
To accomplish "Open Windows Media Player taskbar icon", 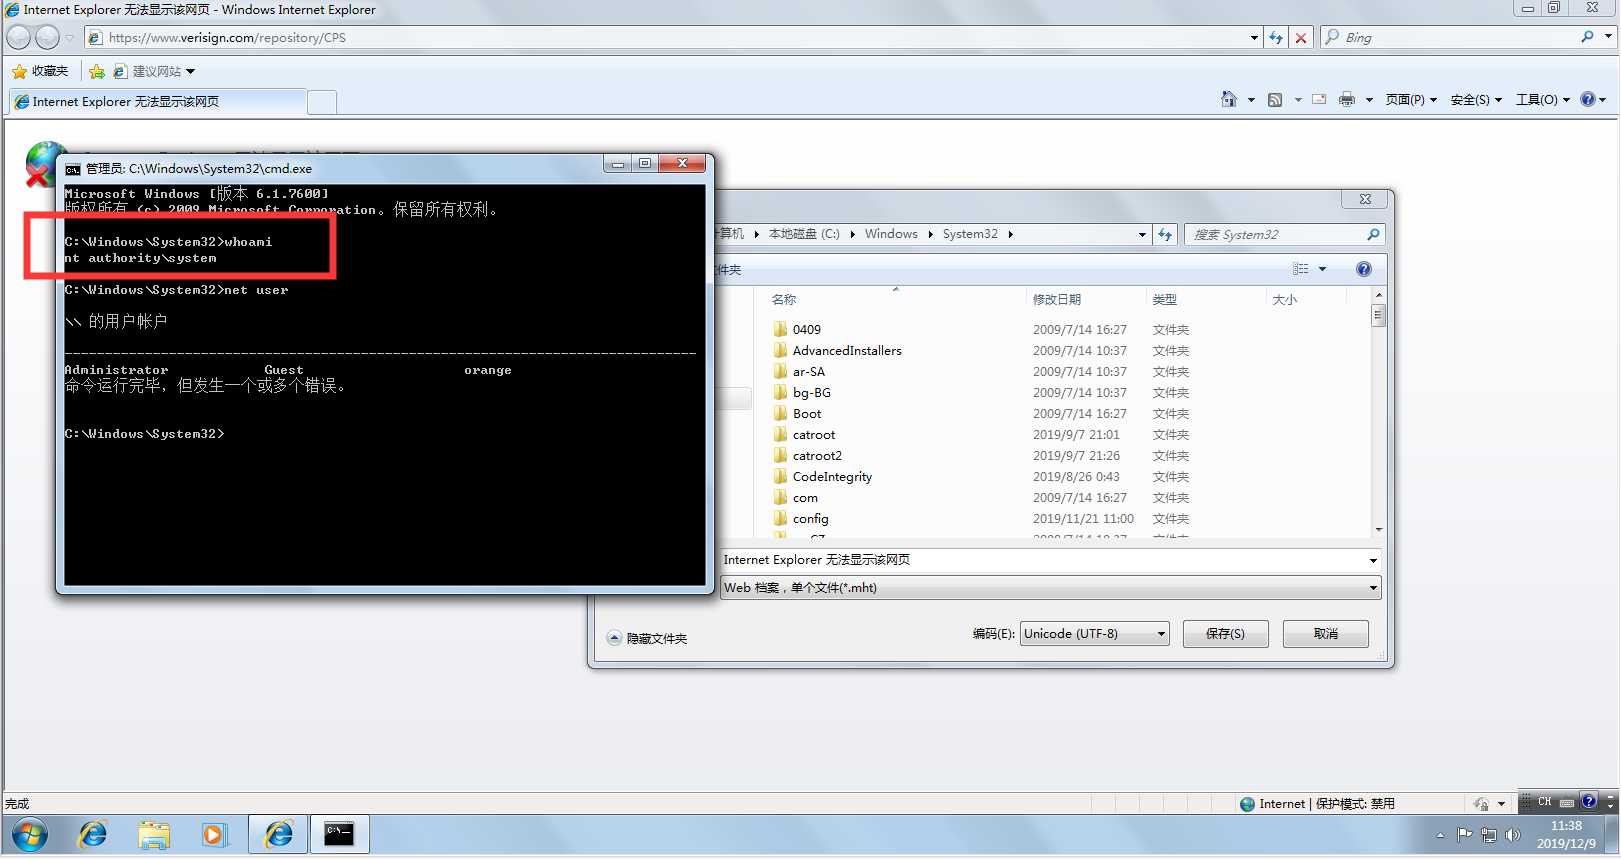I will point(215,834).
